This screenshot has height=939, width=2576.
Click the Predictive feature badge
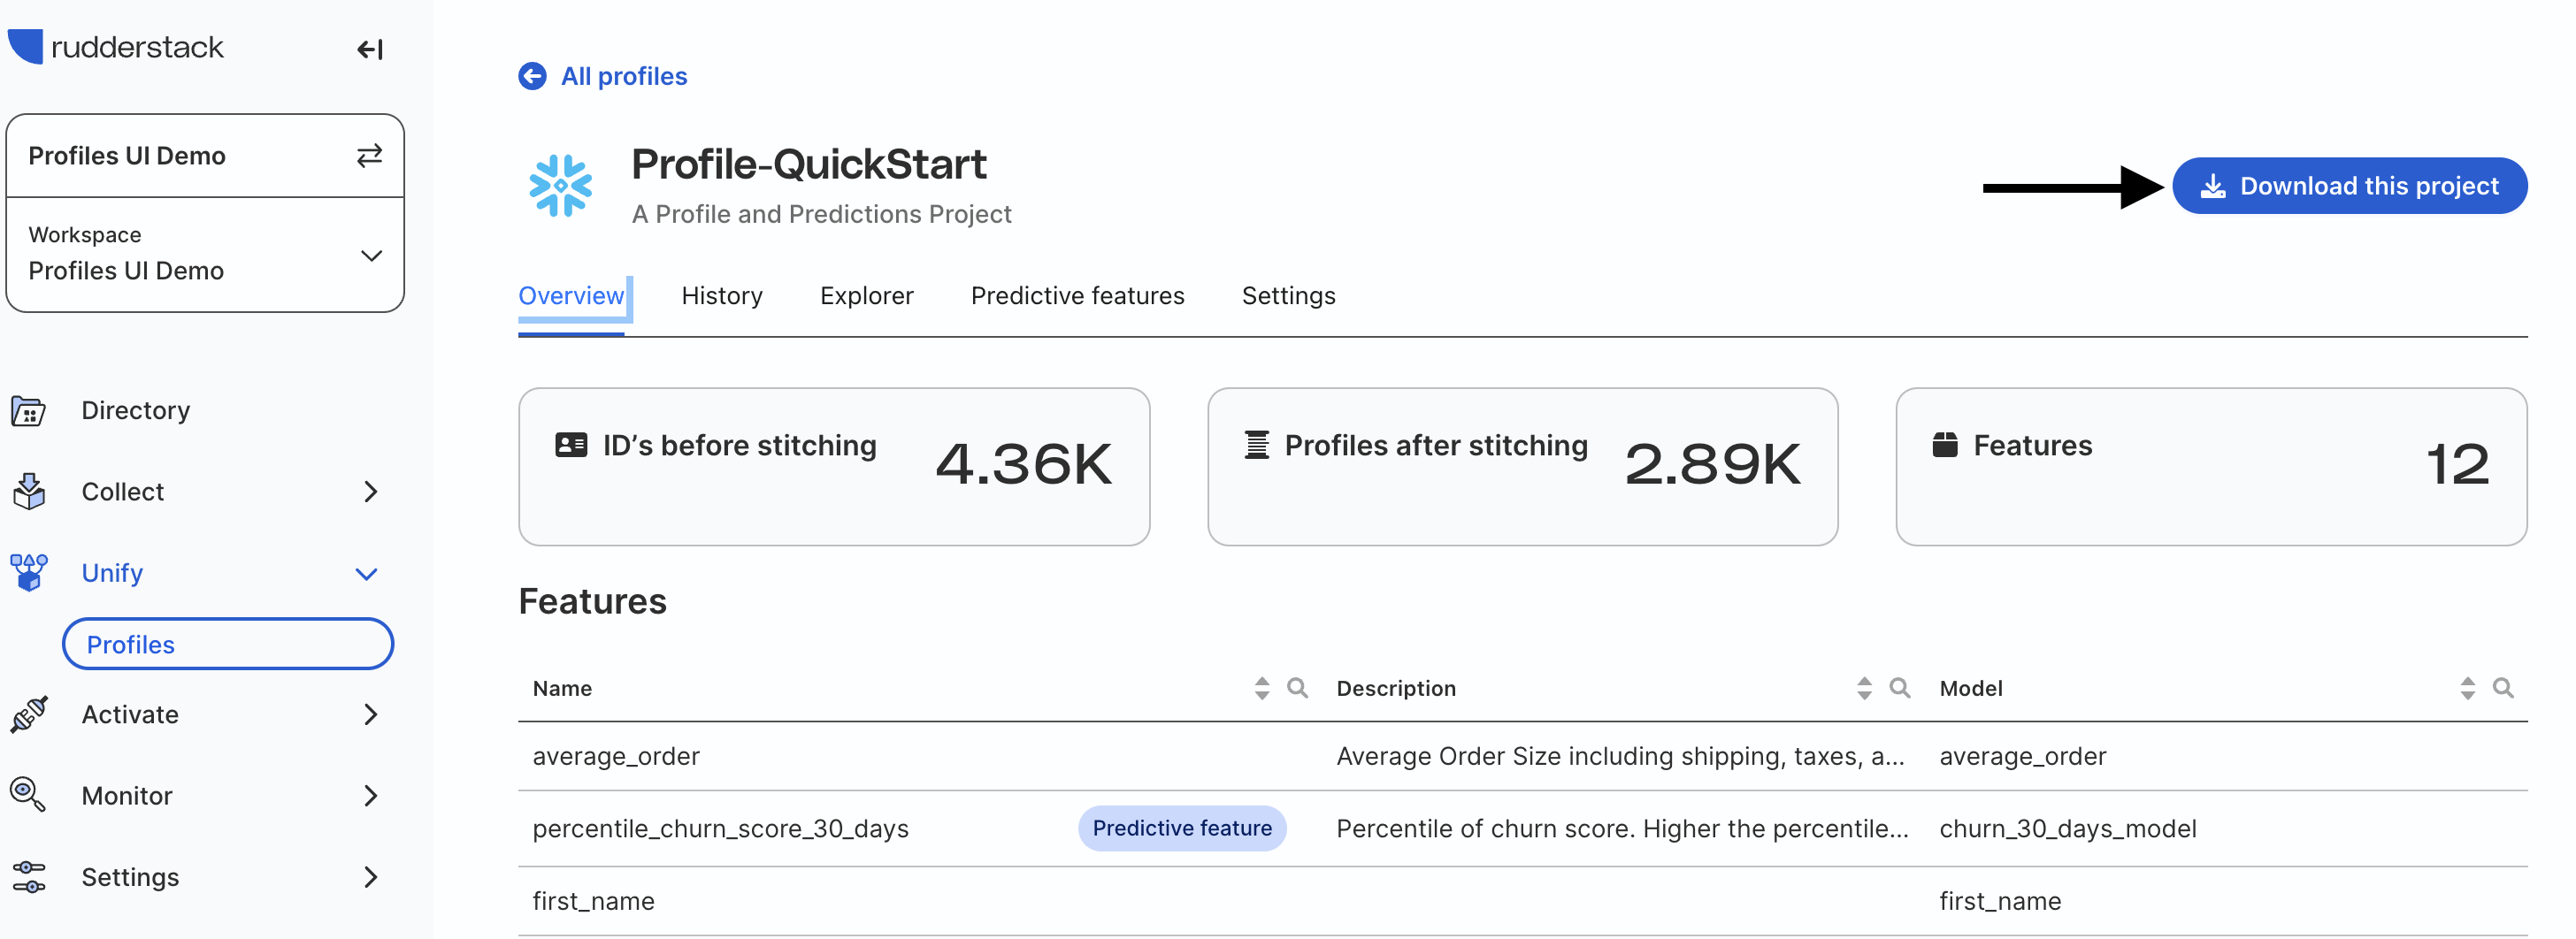pyautogui.click(x=1182, y=828)
